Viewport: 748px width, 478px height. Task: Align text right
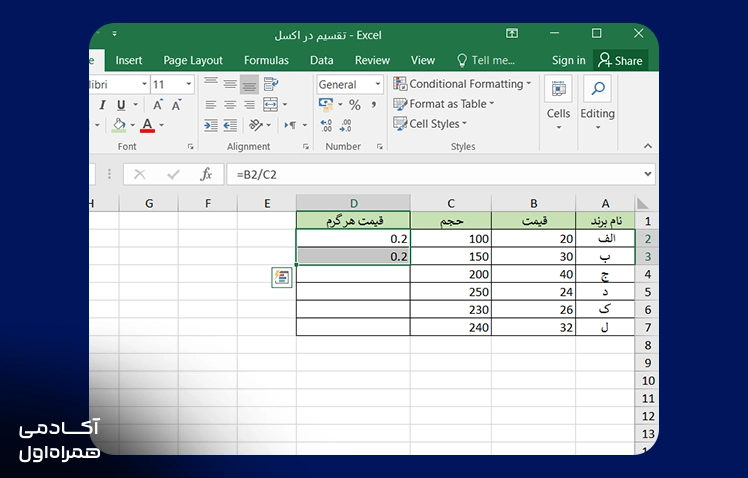[249, 105]
